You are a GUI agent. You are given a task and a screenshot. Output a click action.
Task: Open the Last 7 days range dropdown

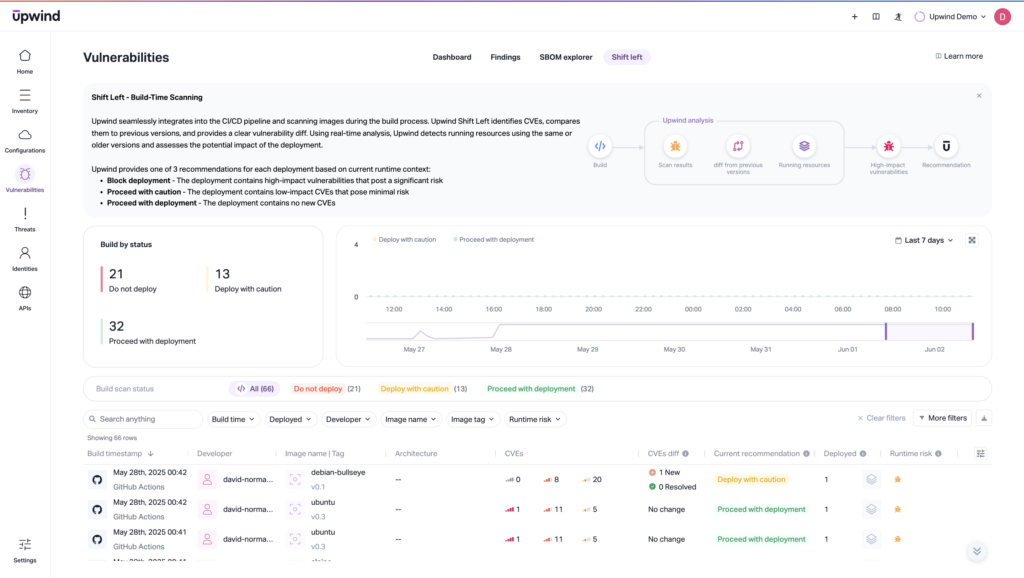923,240
